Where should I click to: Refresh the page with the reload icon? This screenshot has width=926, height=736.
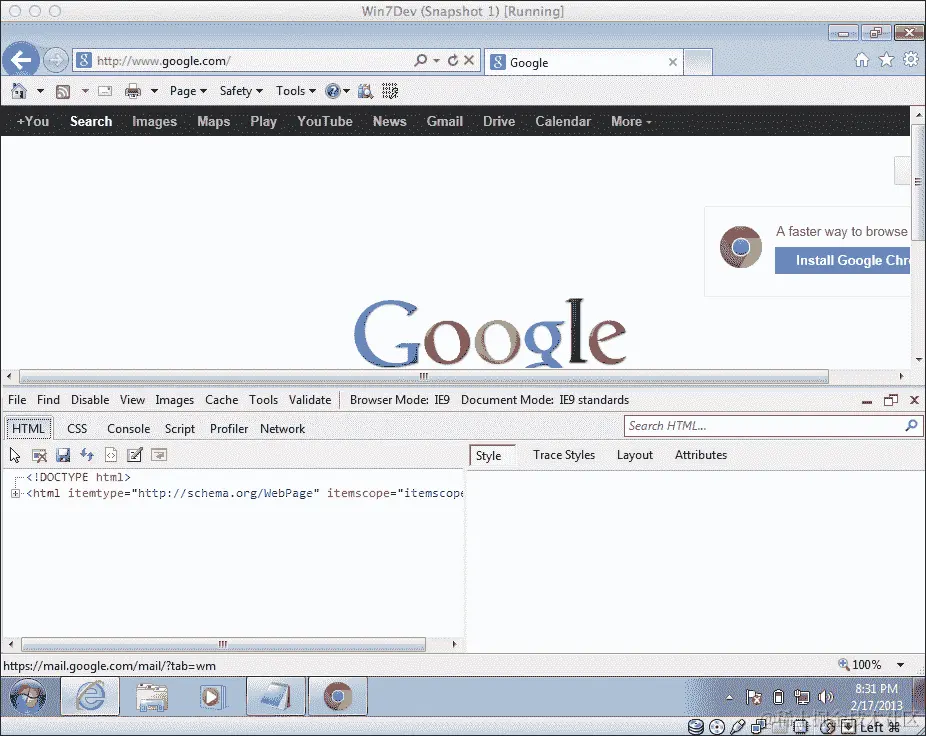click(x=453, y=60)
